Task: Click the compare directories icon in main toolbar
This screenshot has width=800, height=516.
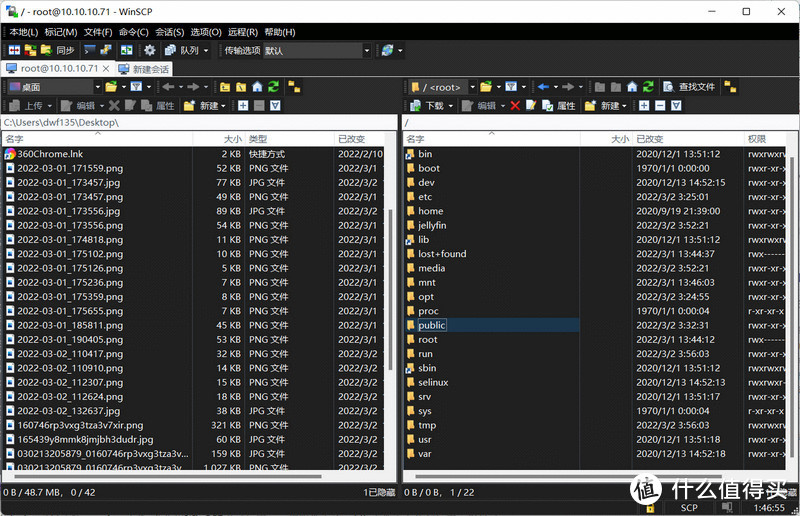Action: (x=14, y=50)
